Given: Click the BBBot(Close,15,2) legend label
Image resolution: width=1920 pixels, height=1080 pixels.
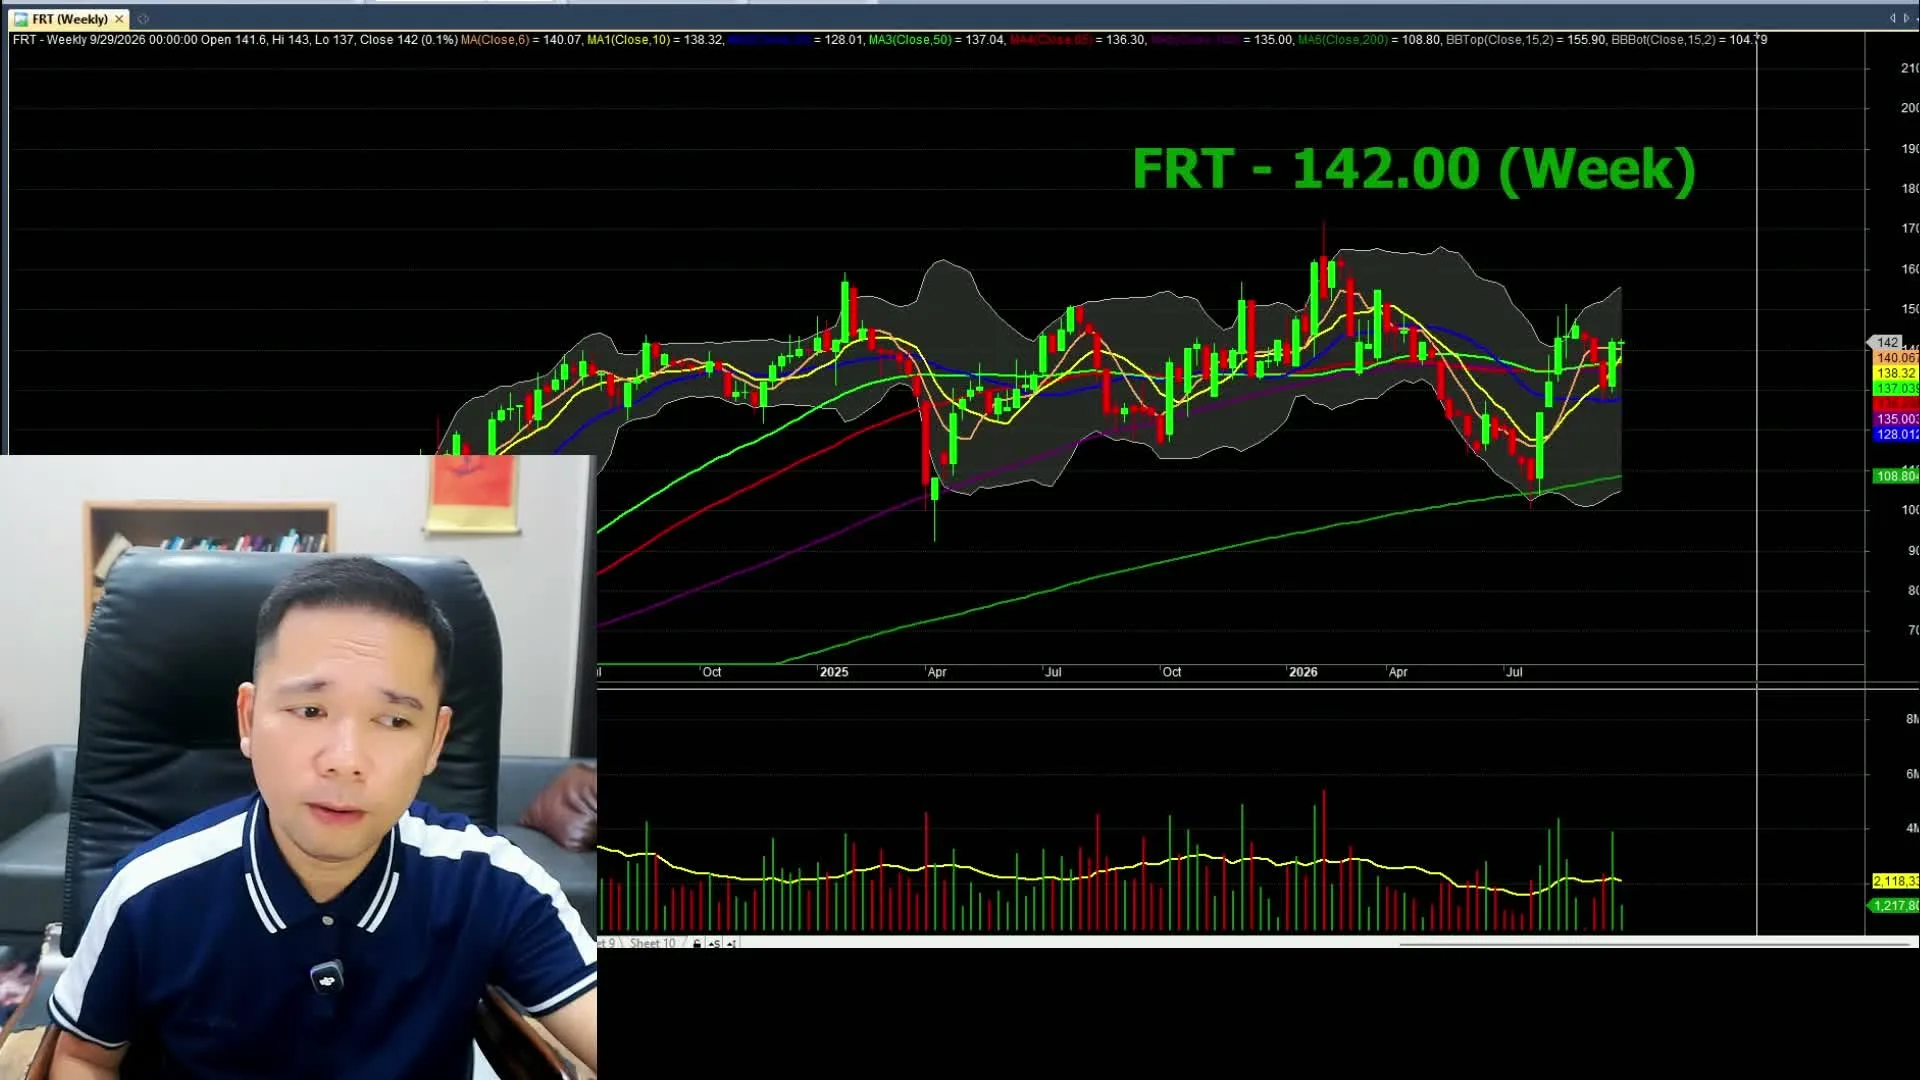Looking at the screenshot, I should coord(1663,40).
